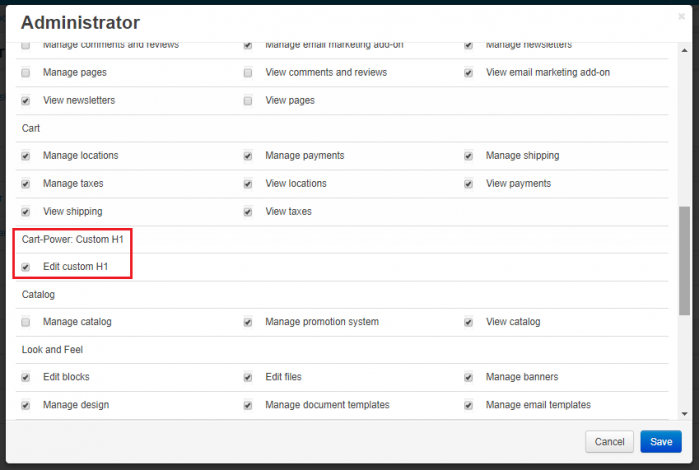Click the Look and Feel heading
700x470 pixels.
click(x=52, y=349)
